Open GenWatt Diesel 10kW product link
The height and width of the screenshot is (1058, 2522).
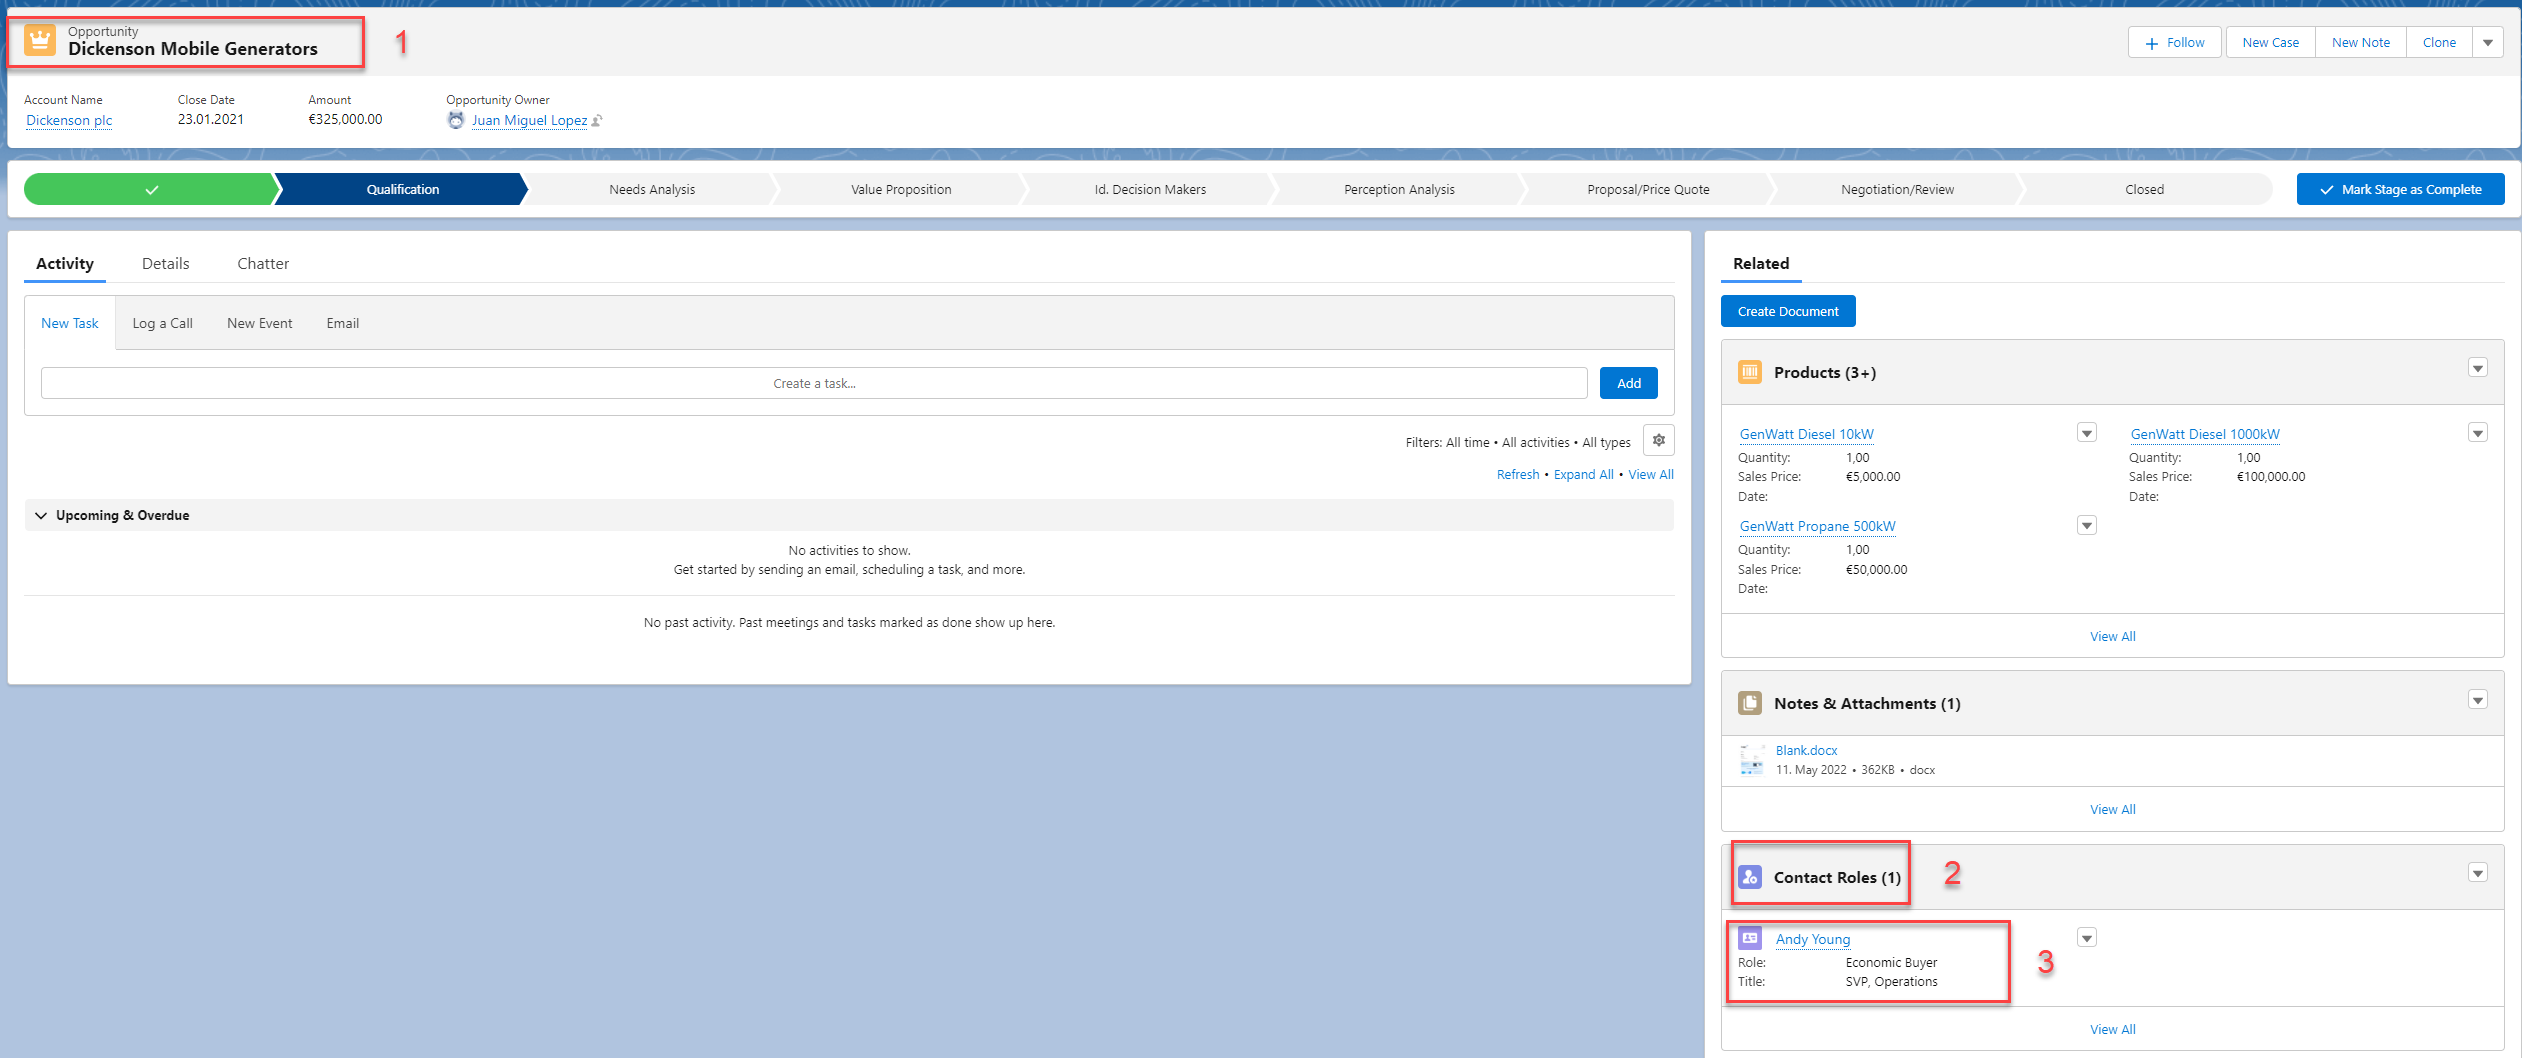click(x=1806, y=434)
